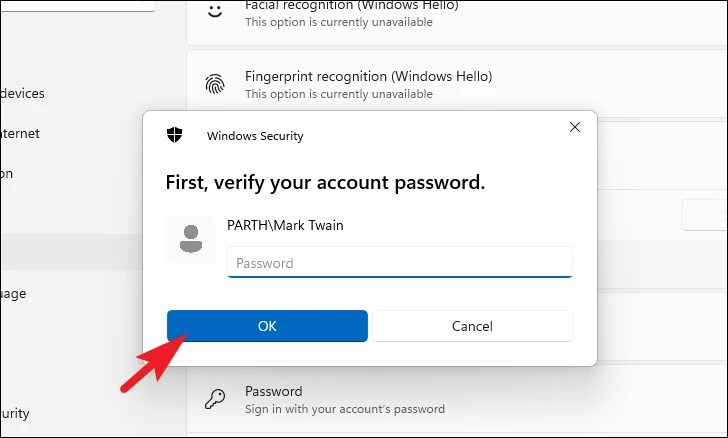728x438 pixels.
Task: Click the user account avatar icon
Action: coord(191,239)
